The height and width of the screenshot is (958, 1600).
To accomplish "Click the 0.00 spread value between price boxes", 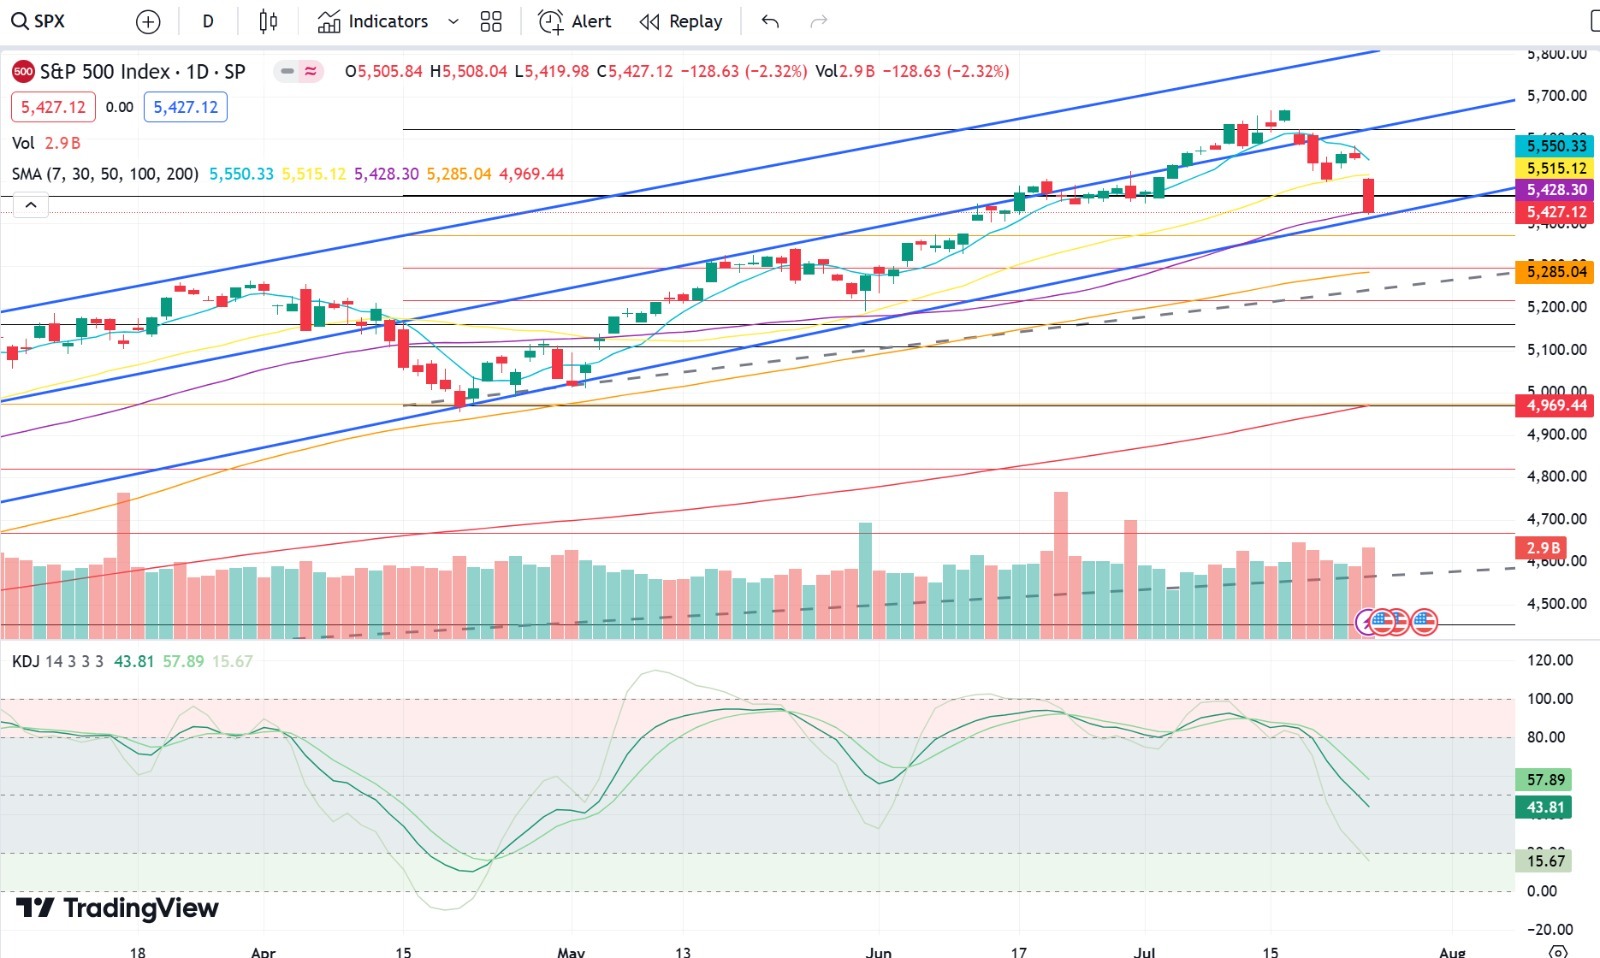I will click(x=120, y=107).
